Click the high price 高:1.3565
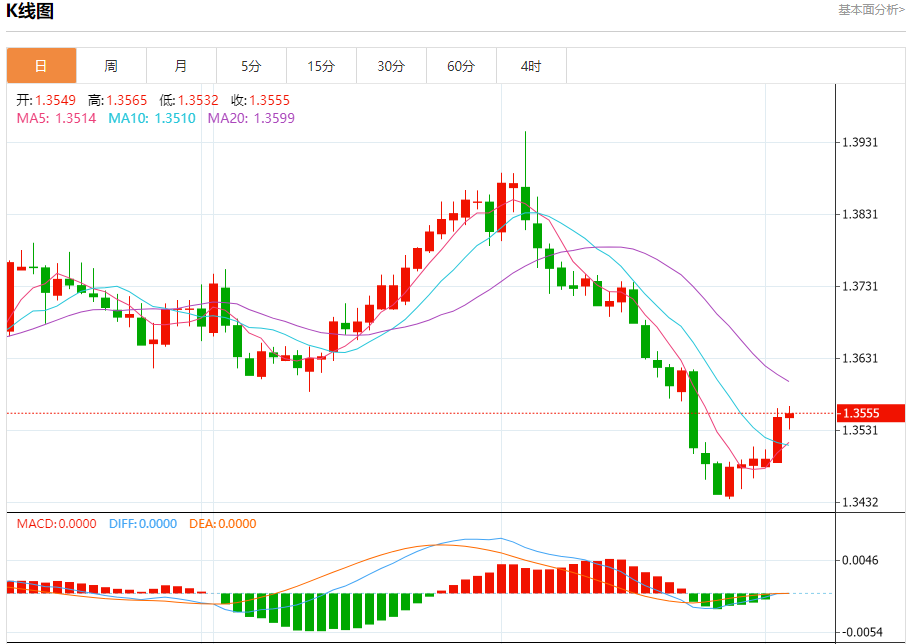 tap(118, 100)
